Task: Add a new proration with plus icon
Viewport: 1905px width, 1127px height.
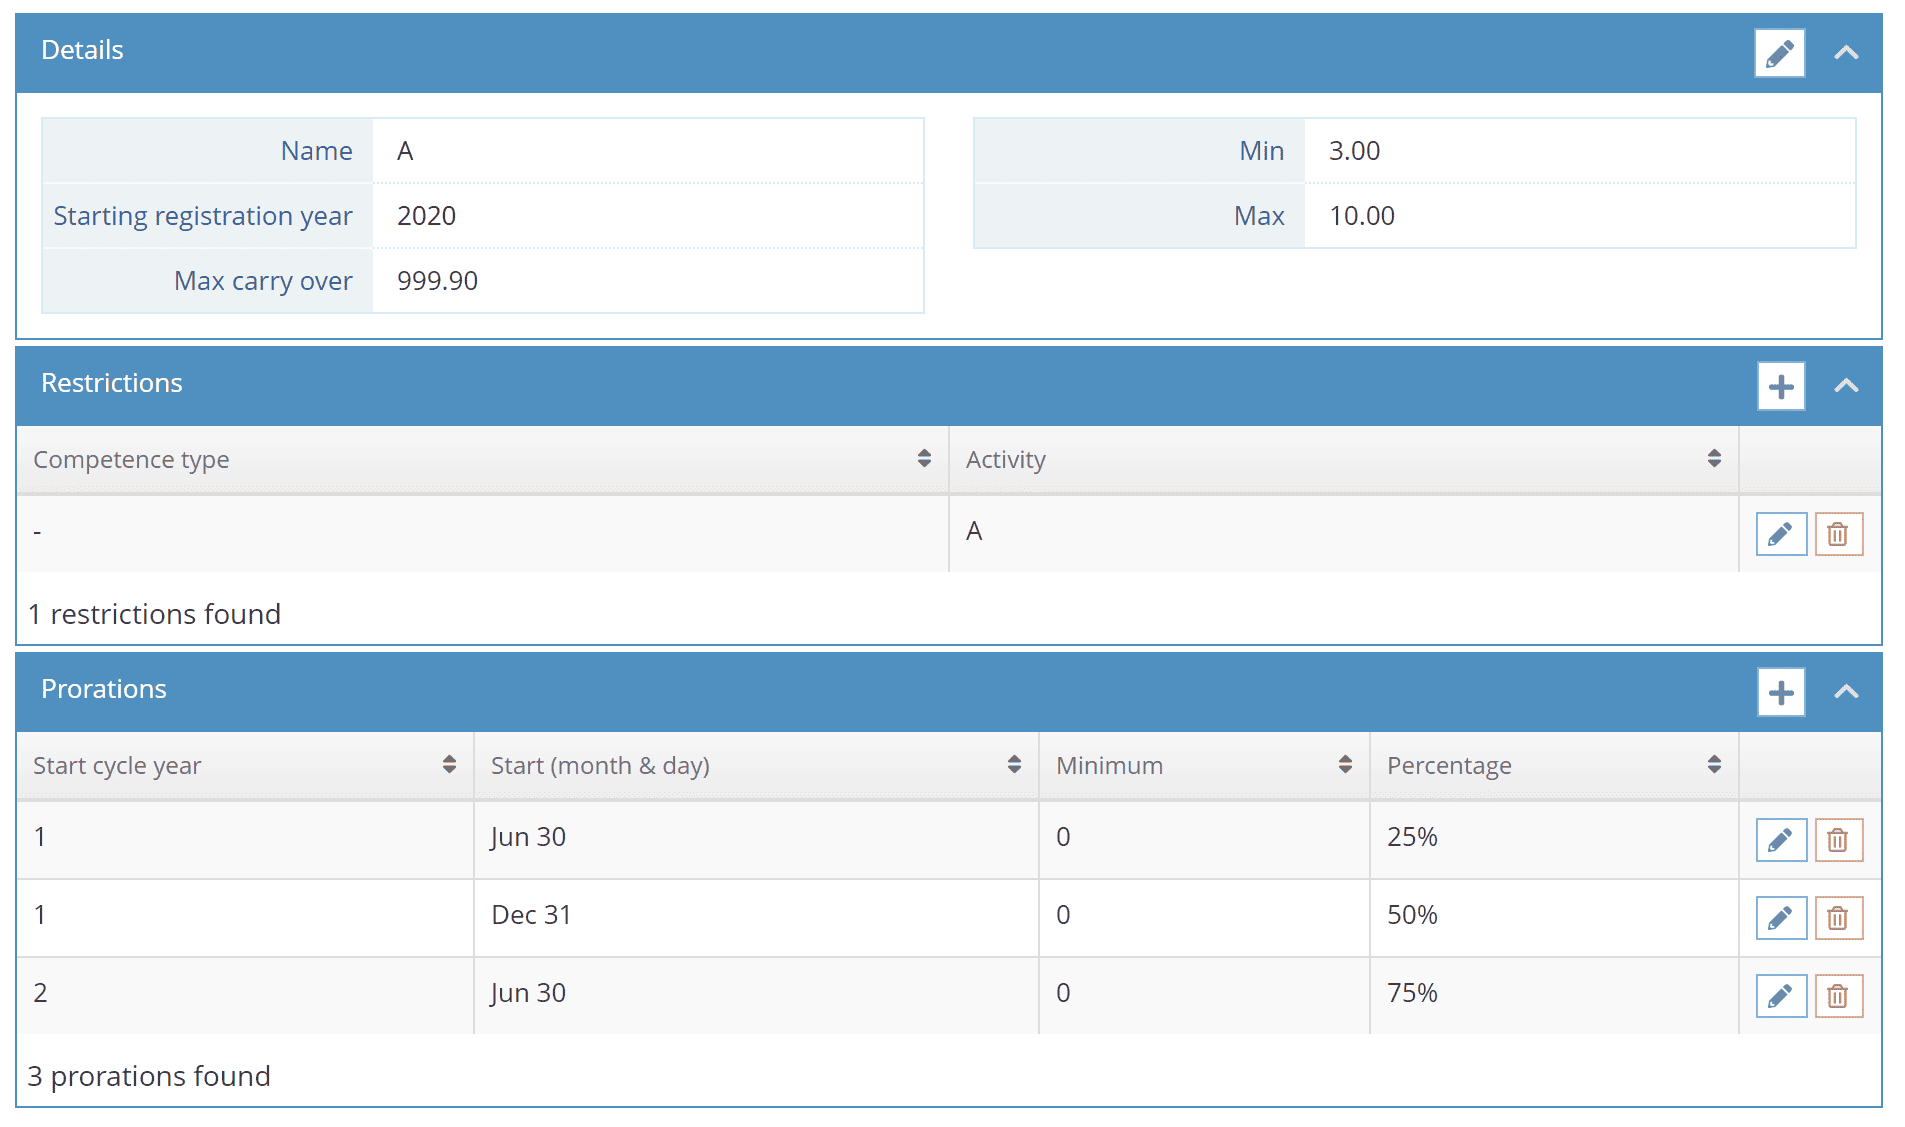Action: [1781, 692]
